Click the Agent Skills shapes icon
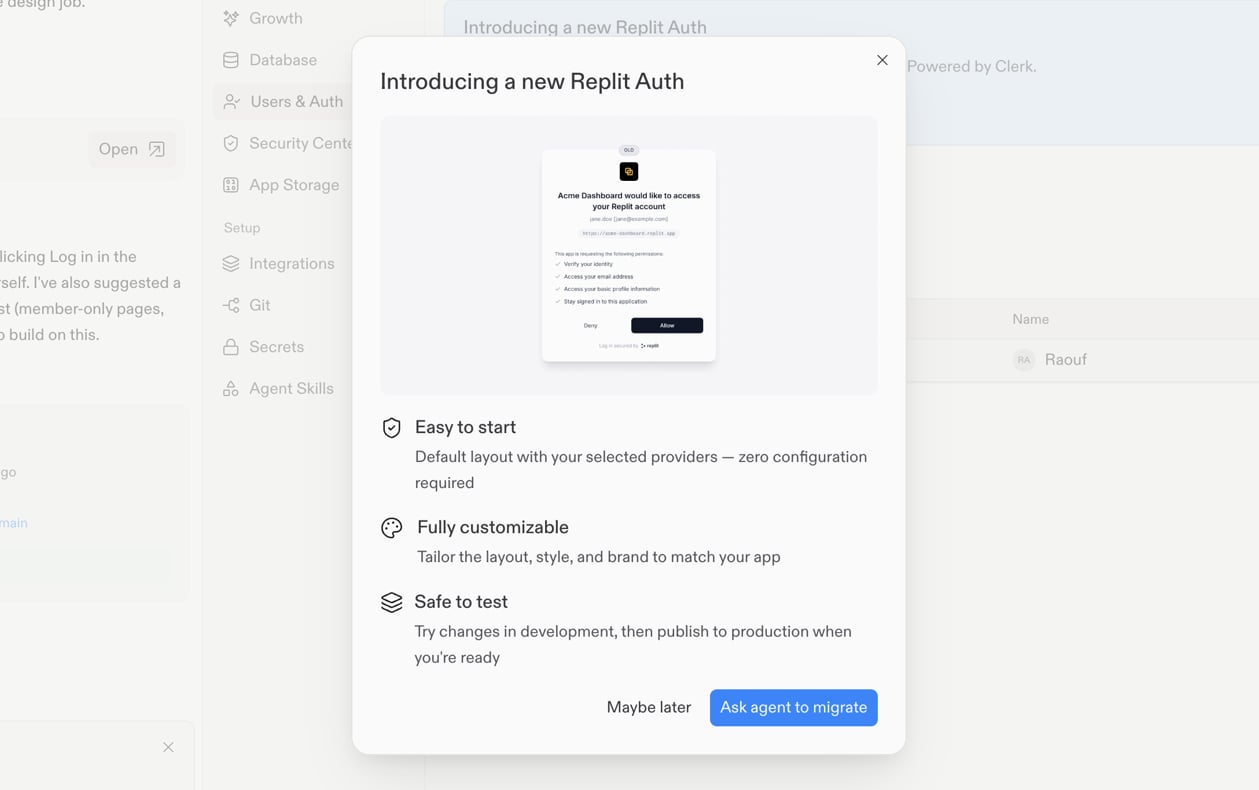1259x790 pixels. [x=231, y=389]
